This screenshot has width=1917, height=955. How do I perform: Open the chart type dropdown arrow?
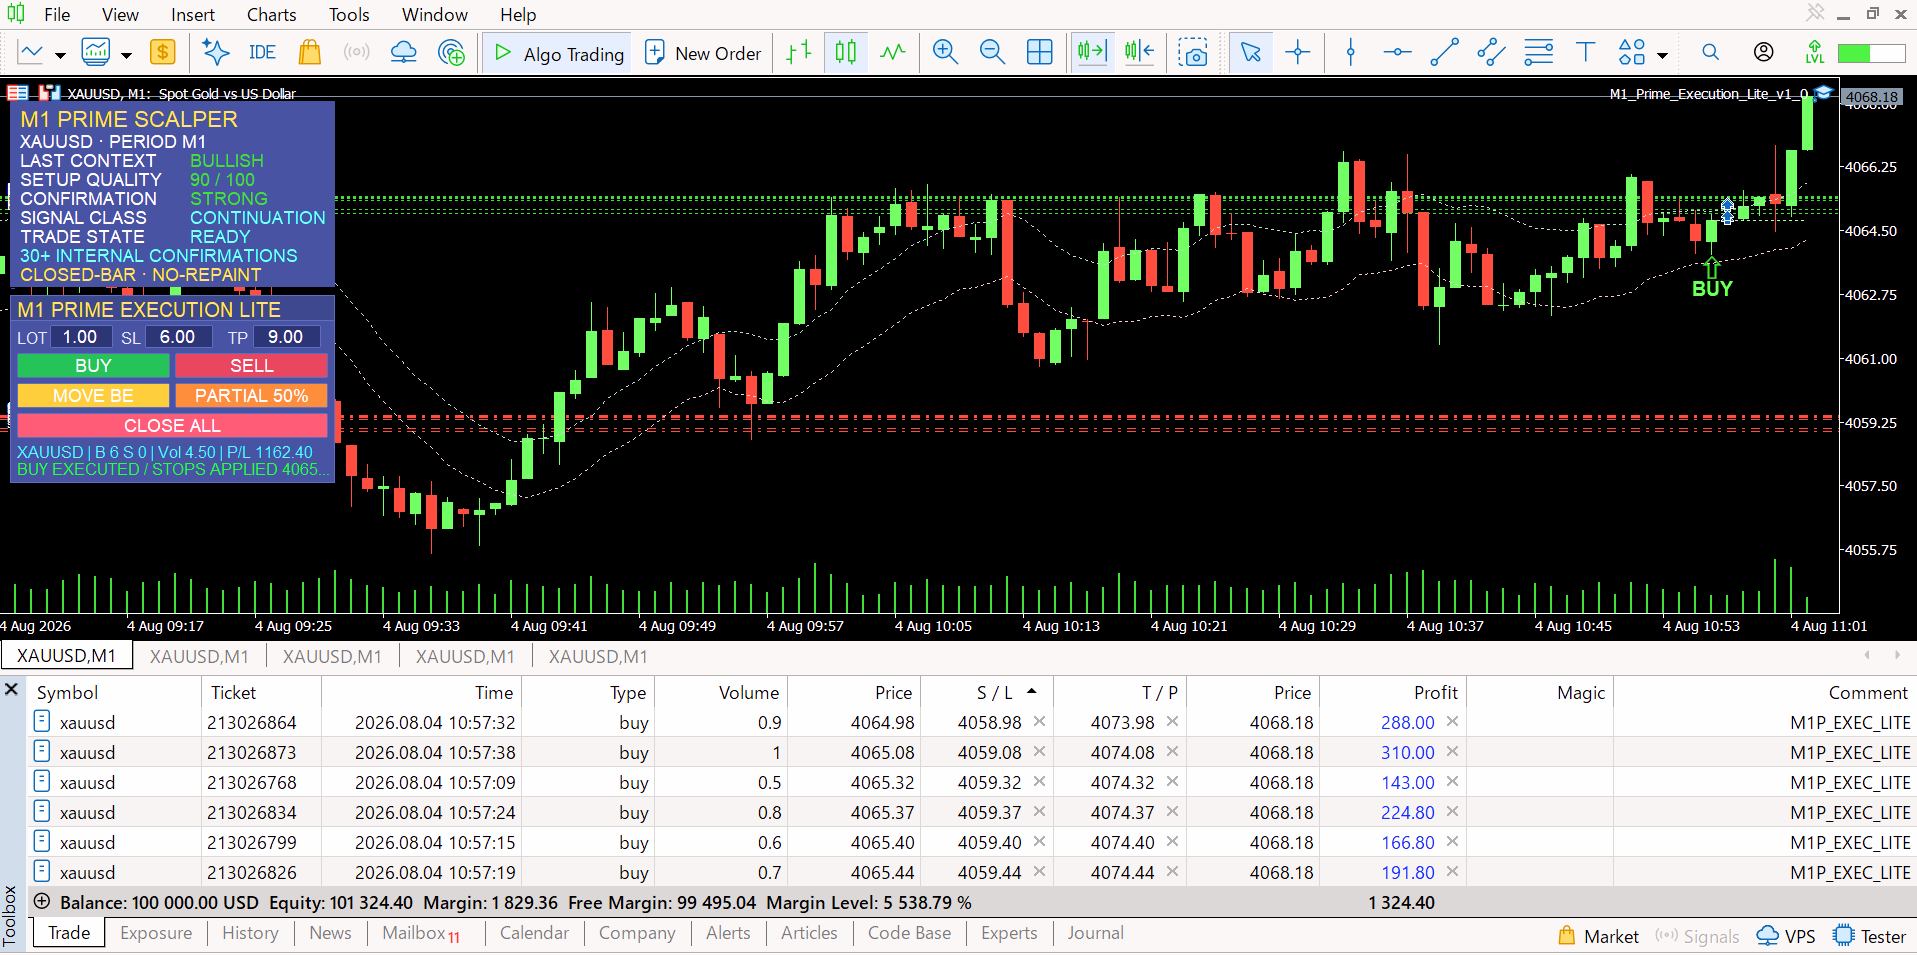pos(60,56)
